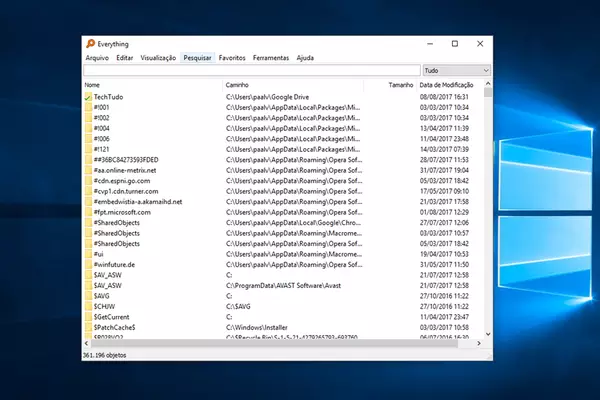The image size is (600, 400).
Task: Select the TechTudo file name
Action: [x=108, y=97]
